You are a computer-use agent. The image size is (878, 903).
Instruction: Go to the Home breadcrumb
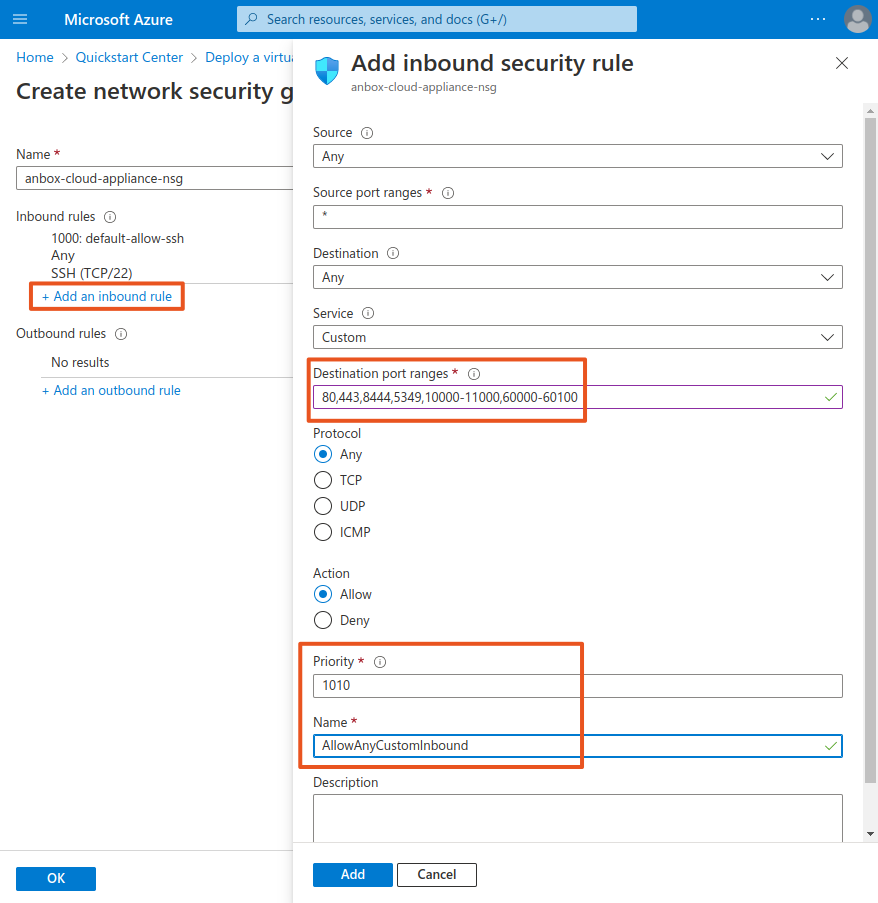click(x=35, y=58)
